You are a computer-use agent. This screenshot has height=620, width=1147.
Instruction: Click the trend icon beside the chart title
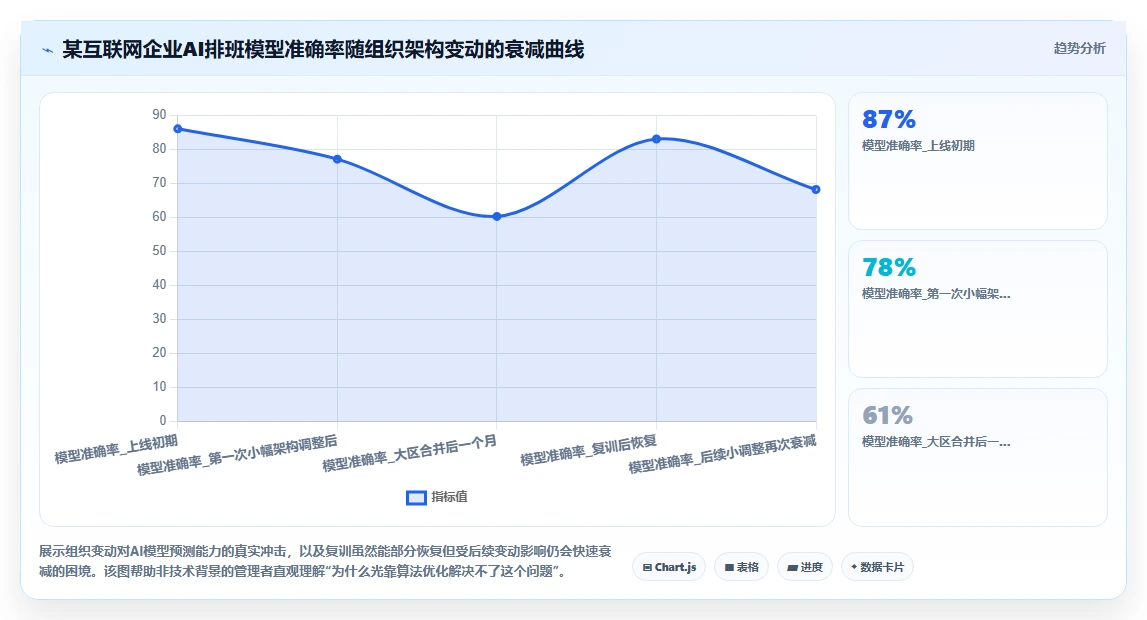[x=48, y=50]
